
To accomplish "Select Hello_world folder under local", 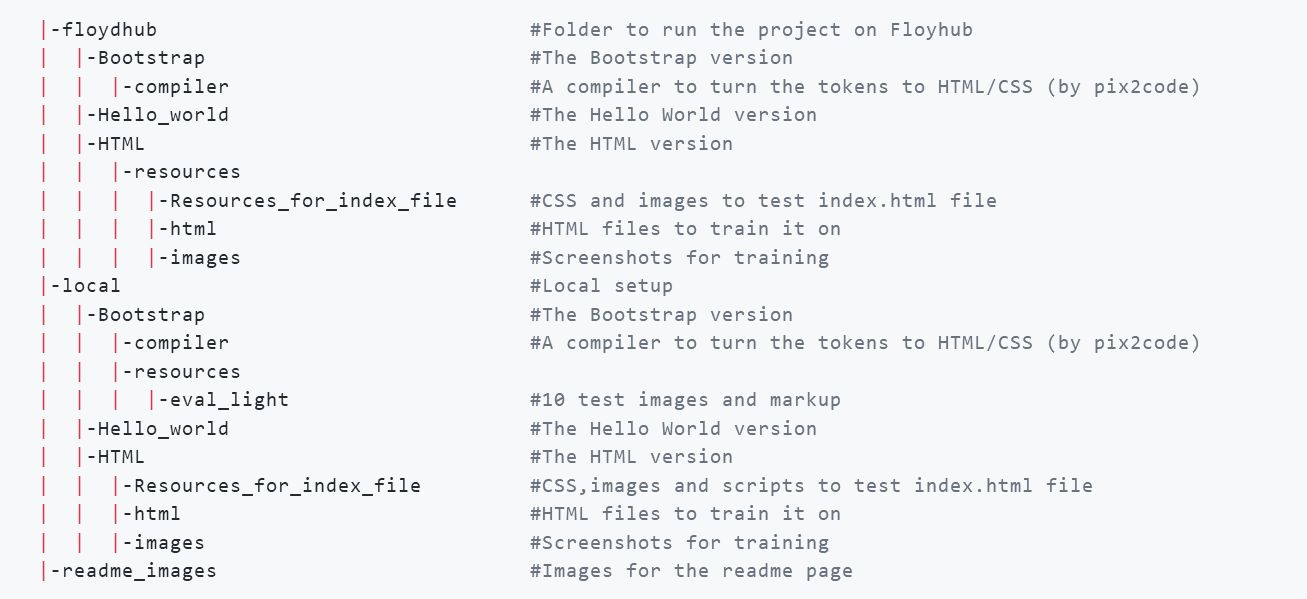I will (x=163, y=429).
